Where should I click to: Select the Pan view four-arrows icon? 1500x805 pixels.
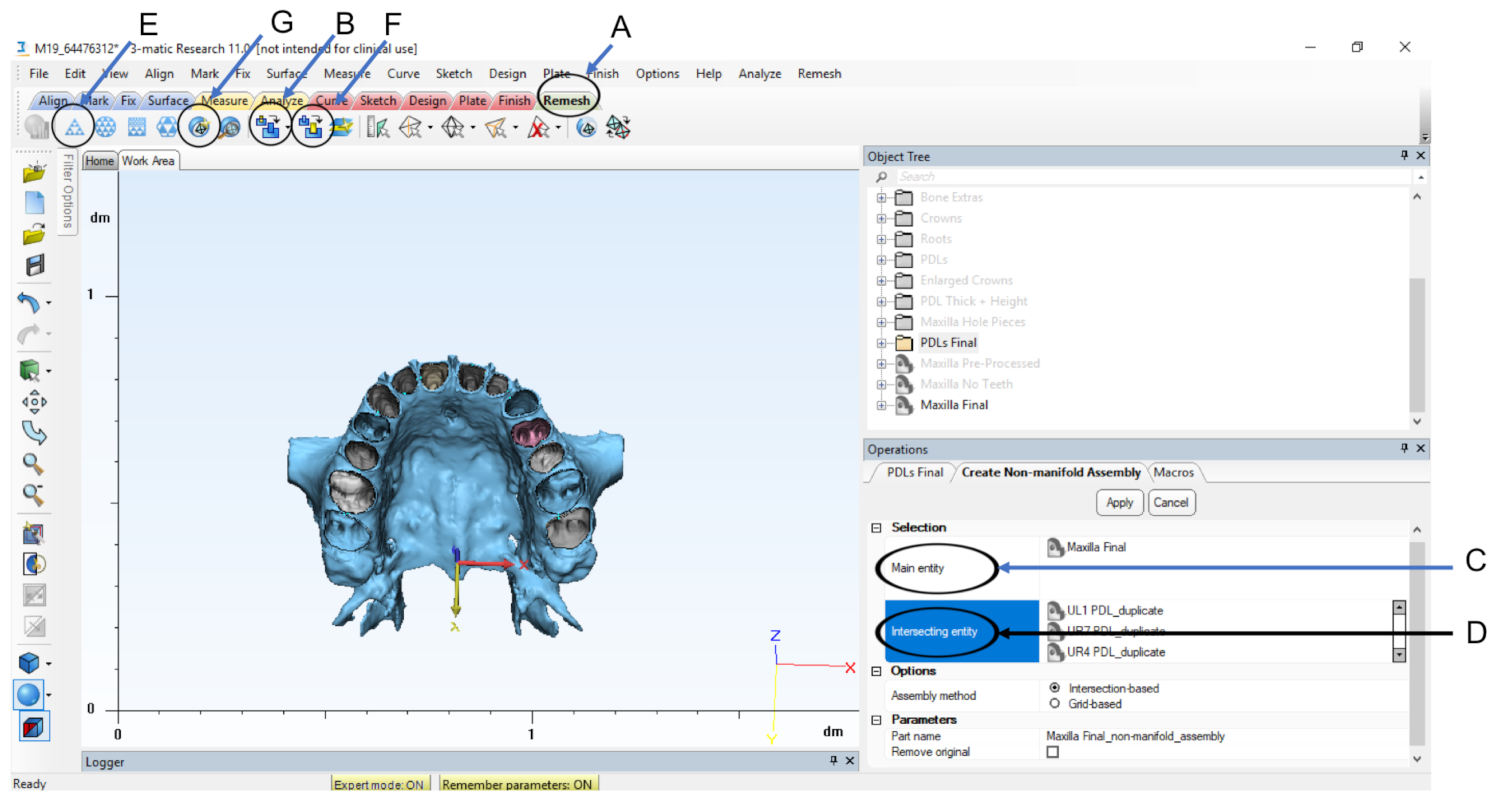click(35, 402)
